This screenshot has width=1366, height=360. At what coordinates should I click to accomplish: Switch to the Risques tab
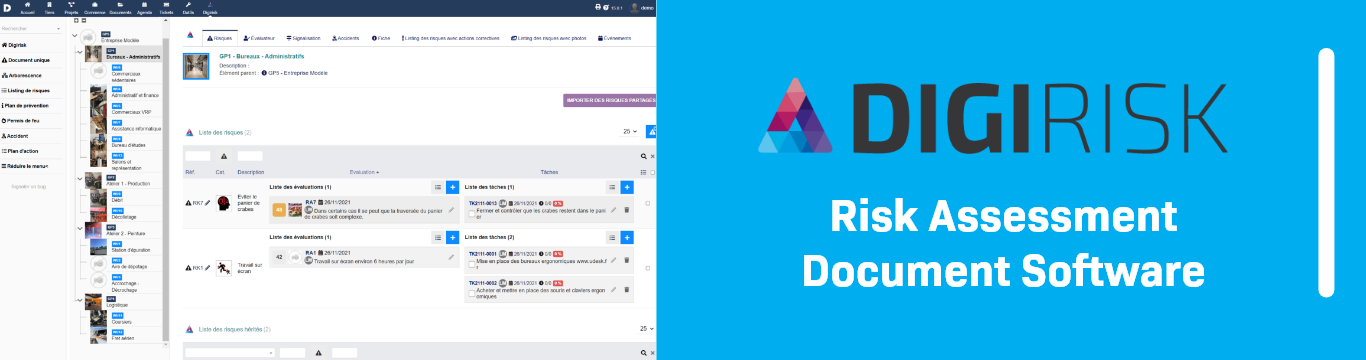pos(219,37)
